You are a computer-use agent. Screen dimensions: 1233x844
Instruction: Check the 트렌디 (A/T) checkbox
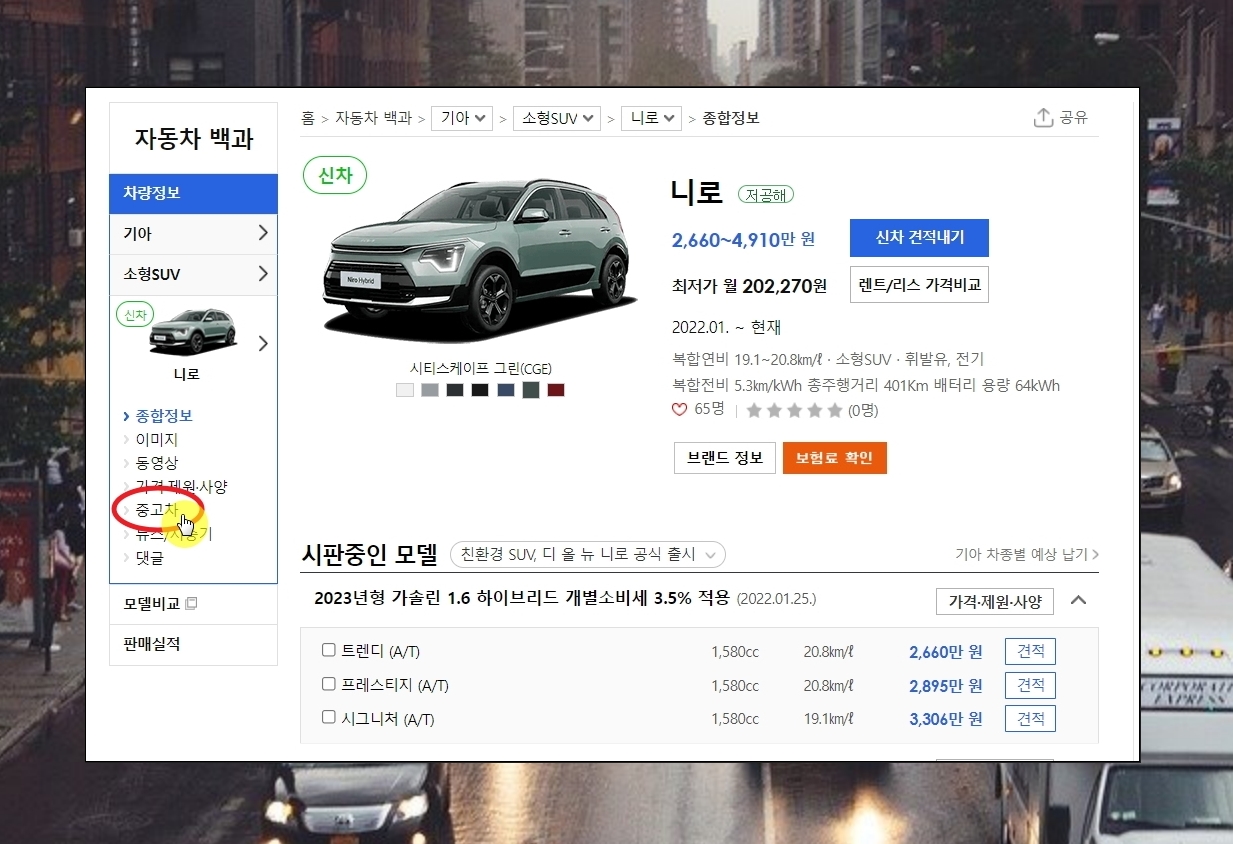point(328,650)
